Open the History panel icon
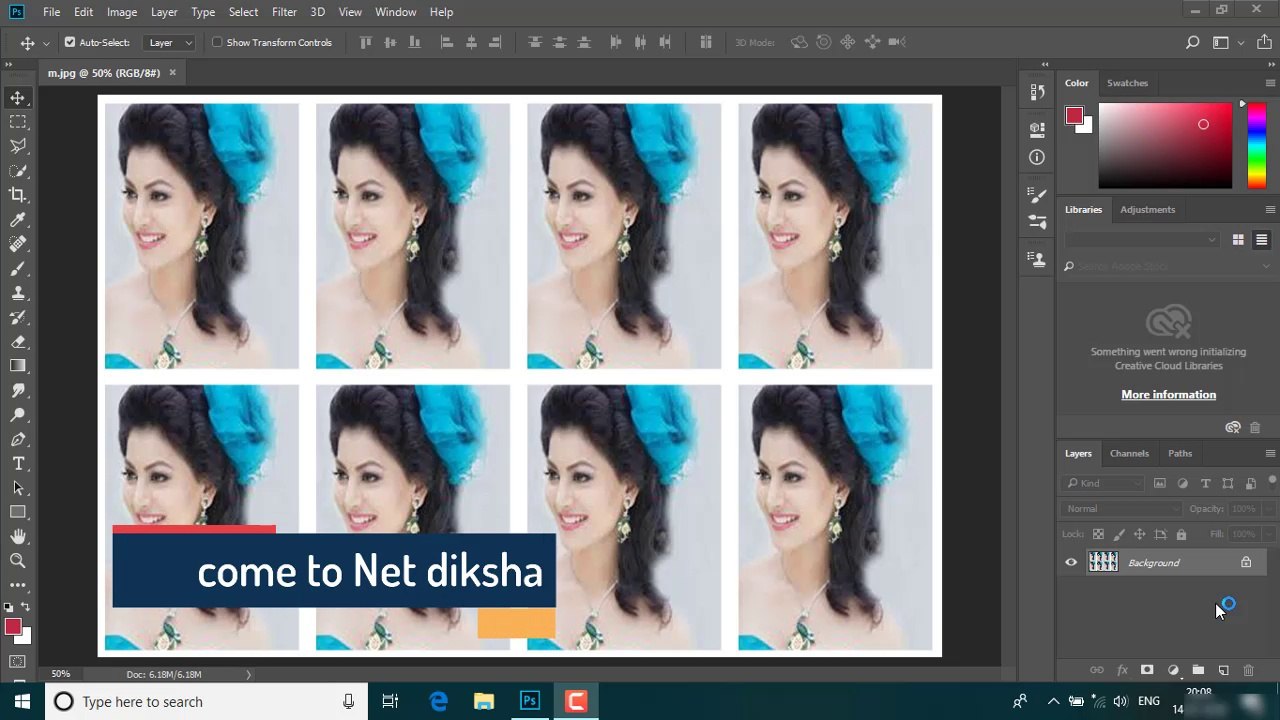 click(1037, 92)
